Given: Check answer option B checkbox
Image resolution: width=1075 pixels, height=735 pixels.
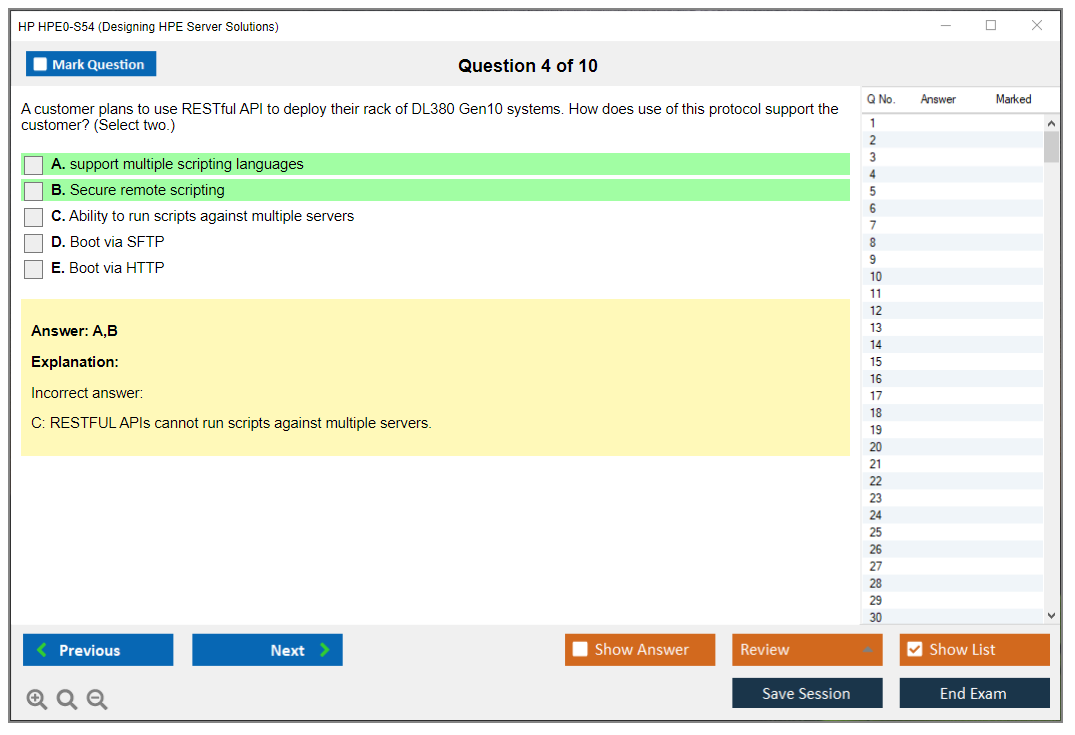Looking at the screenshot, I should [x=33, y=190].
